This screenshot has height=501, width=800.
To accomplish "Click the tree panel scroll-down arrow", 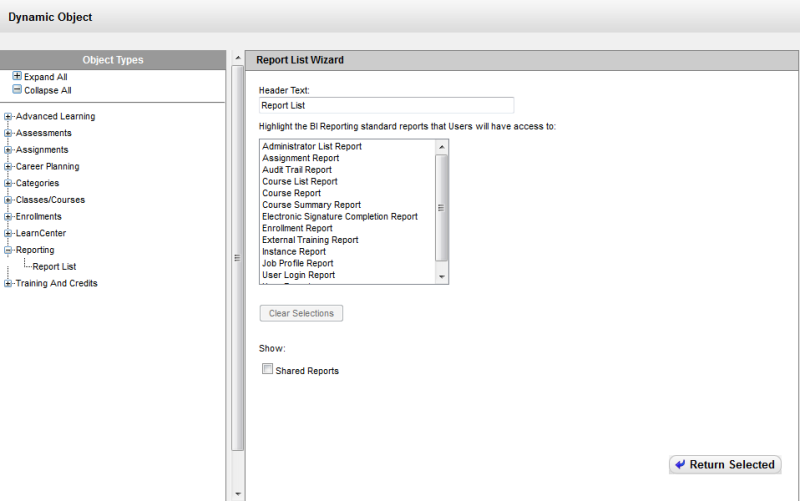I will pos(238,494).
